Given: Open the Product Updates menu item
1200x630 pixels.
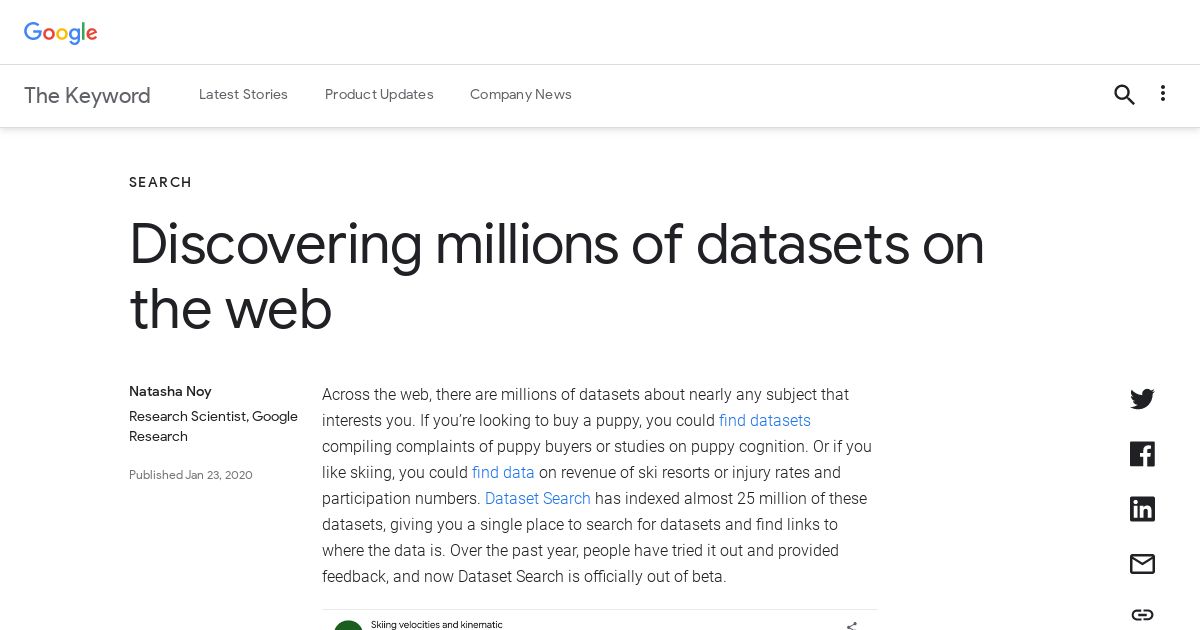Looking at the screenshot, I should (379, 95).
